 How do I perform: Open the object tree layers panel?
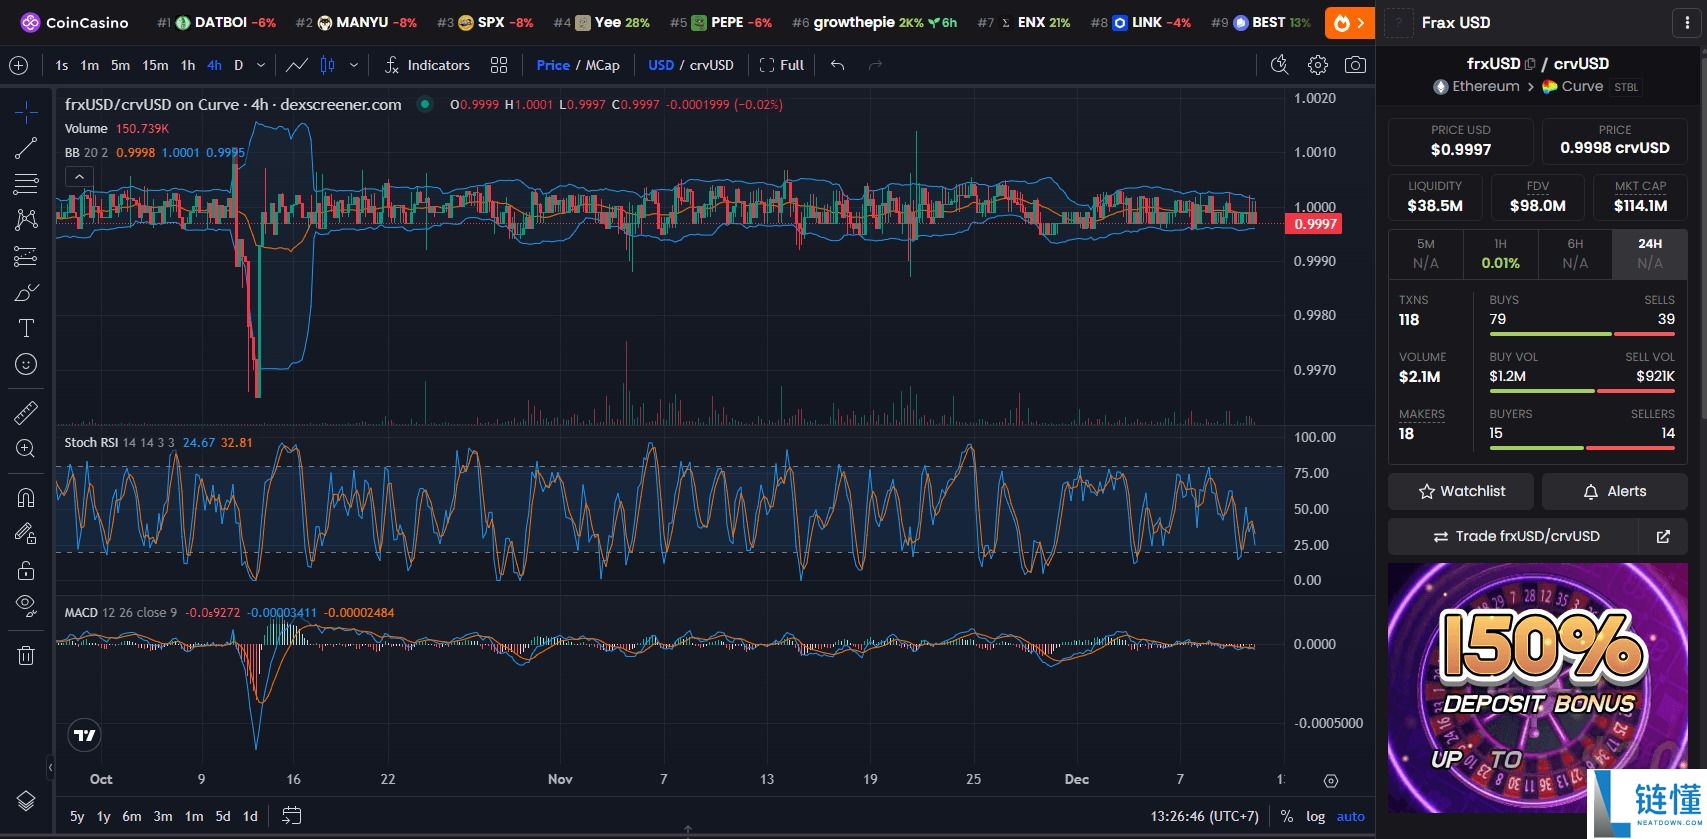click(x=26, y=801)
